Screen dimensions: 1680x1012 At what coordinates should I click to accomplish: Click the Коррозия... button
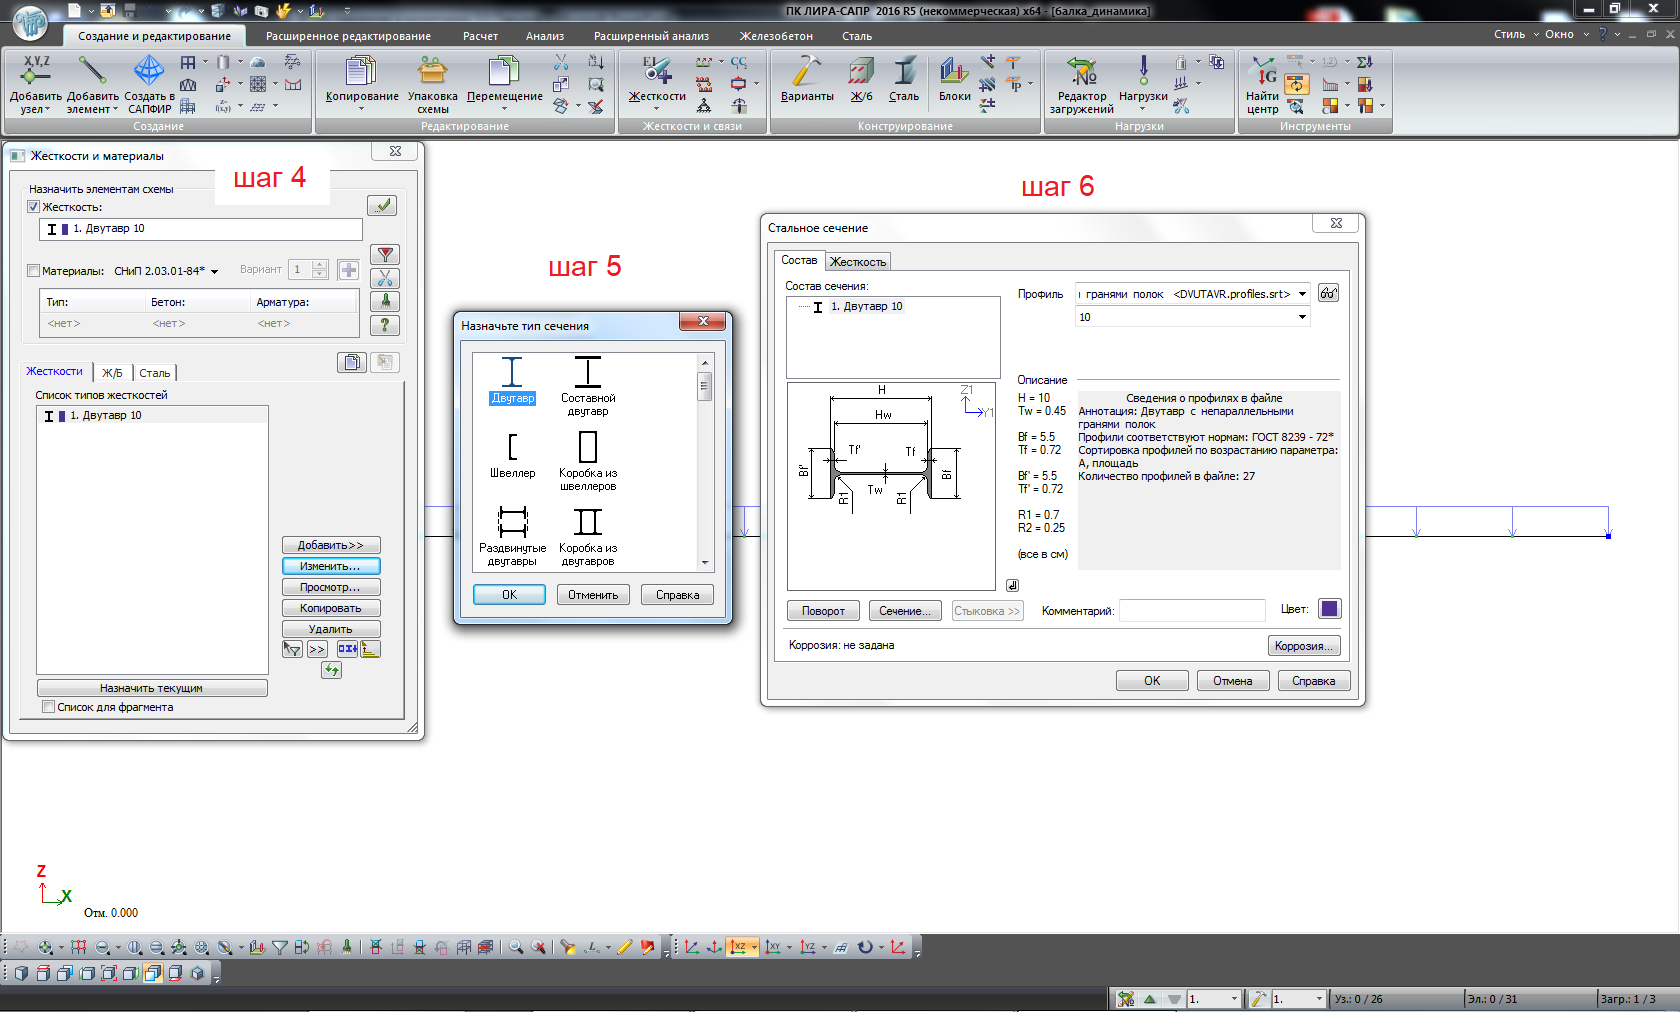point(1304,646)
